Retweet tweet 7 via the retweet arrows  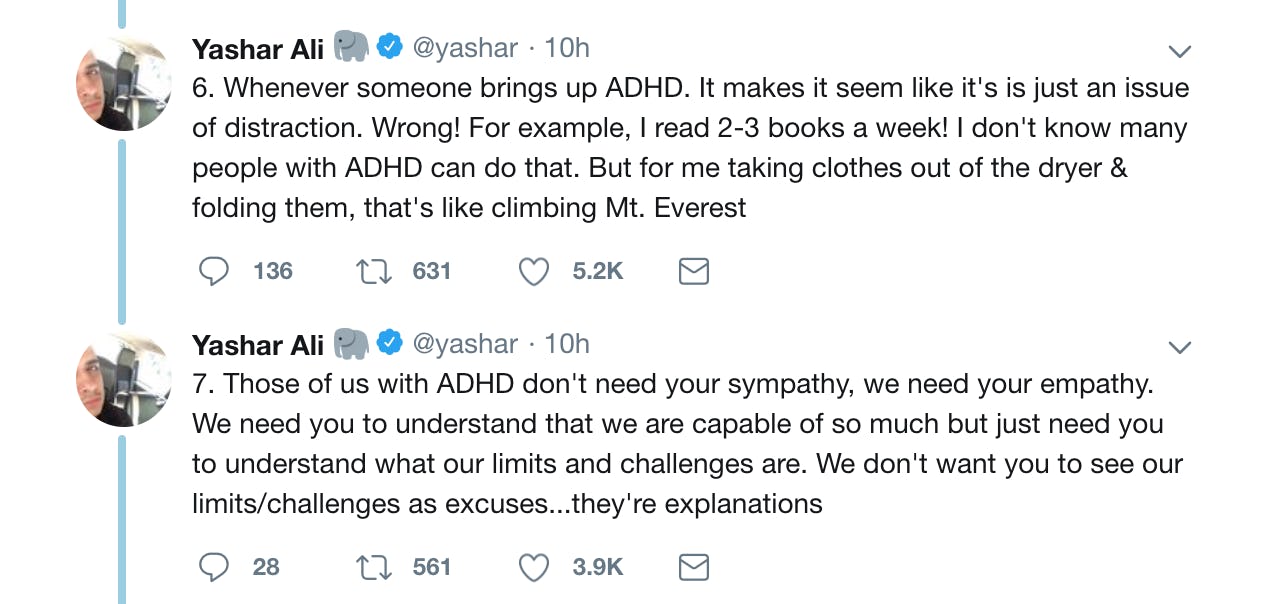(x=373, y=566)
